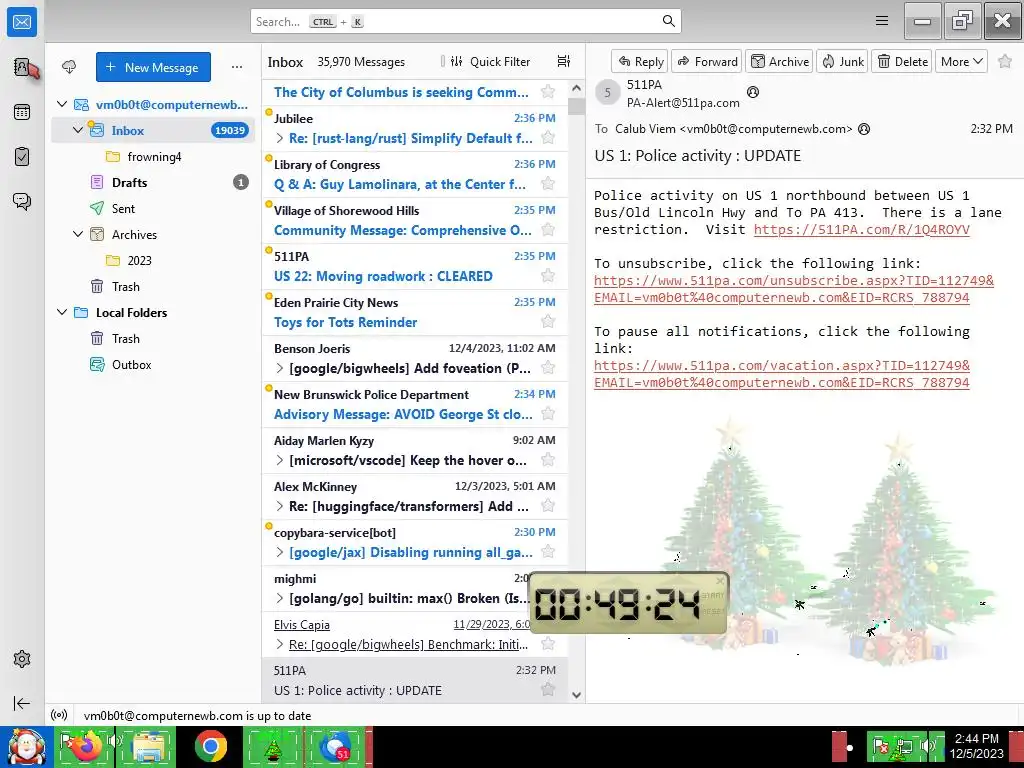Image resolution: width=1024 pixels, height=768 pixels.
Task: Click the 511pa vacation pause link
Action: (x=782, y=374)
